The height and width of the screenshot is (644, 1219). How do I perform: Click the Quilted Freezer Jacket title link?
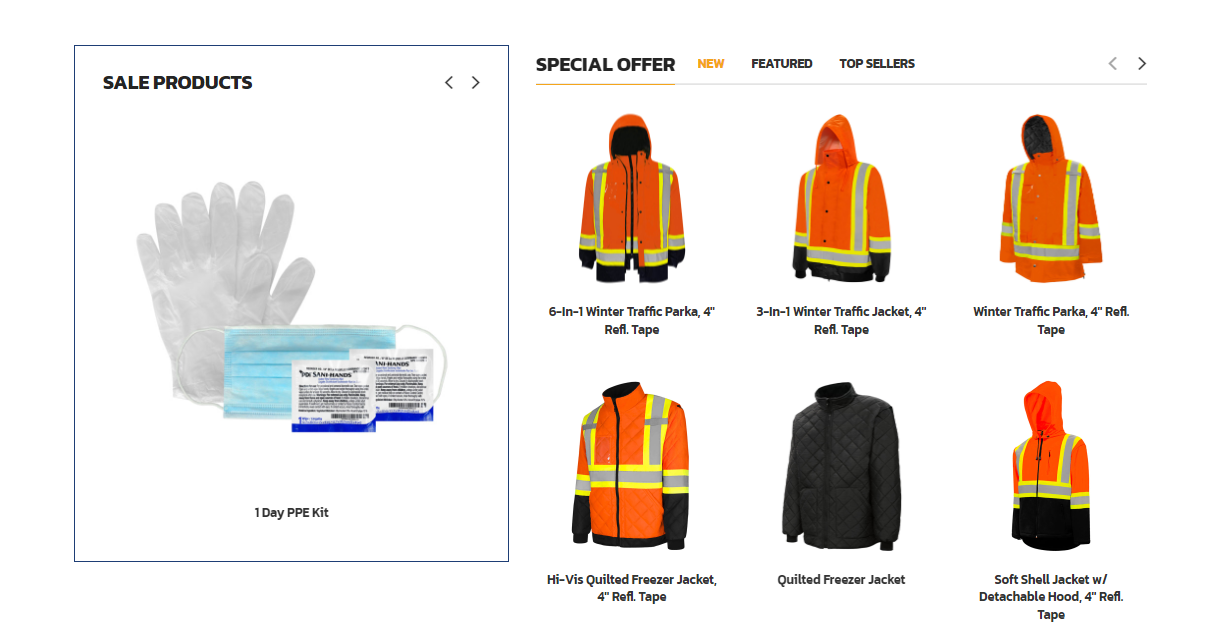point(841,580)
